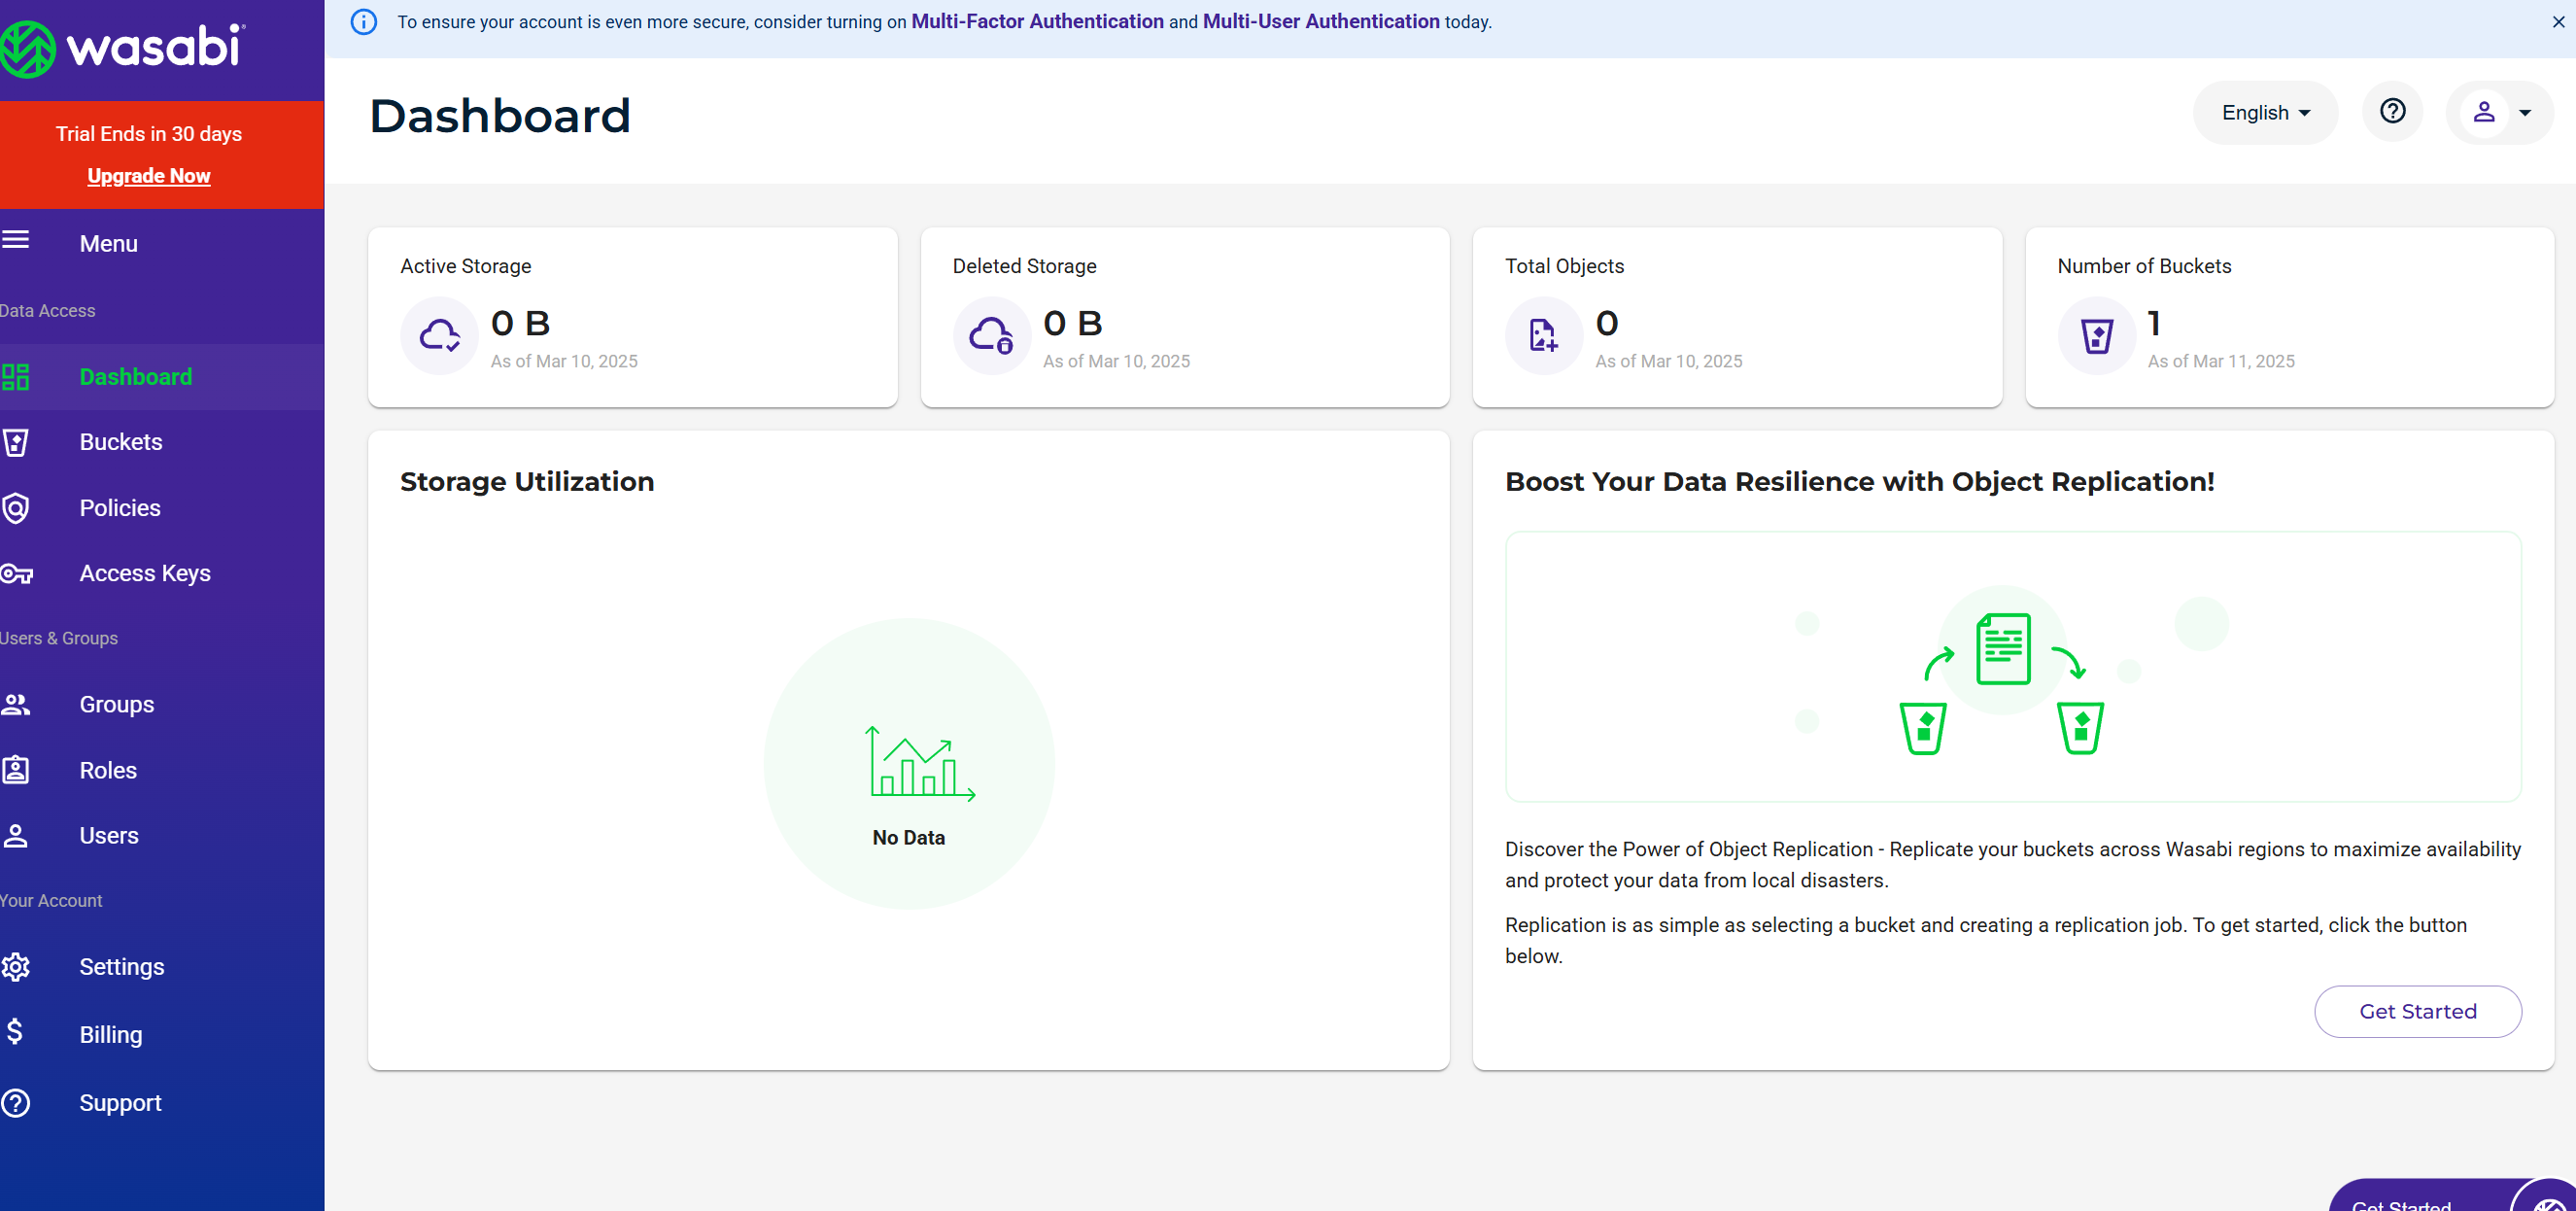Navigate to Users page
2576x1211 pixels.
click(162, 836)
